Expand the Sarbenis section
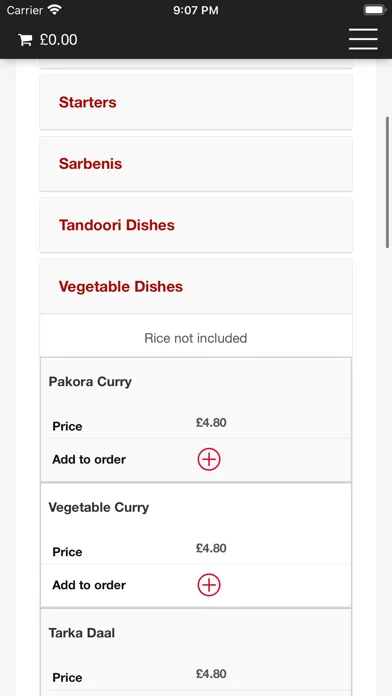Image resolution: width=392 pixels, height=696 pixels. (x=196, y=163)
